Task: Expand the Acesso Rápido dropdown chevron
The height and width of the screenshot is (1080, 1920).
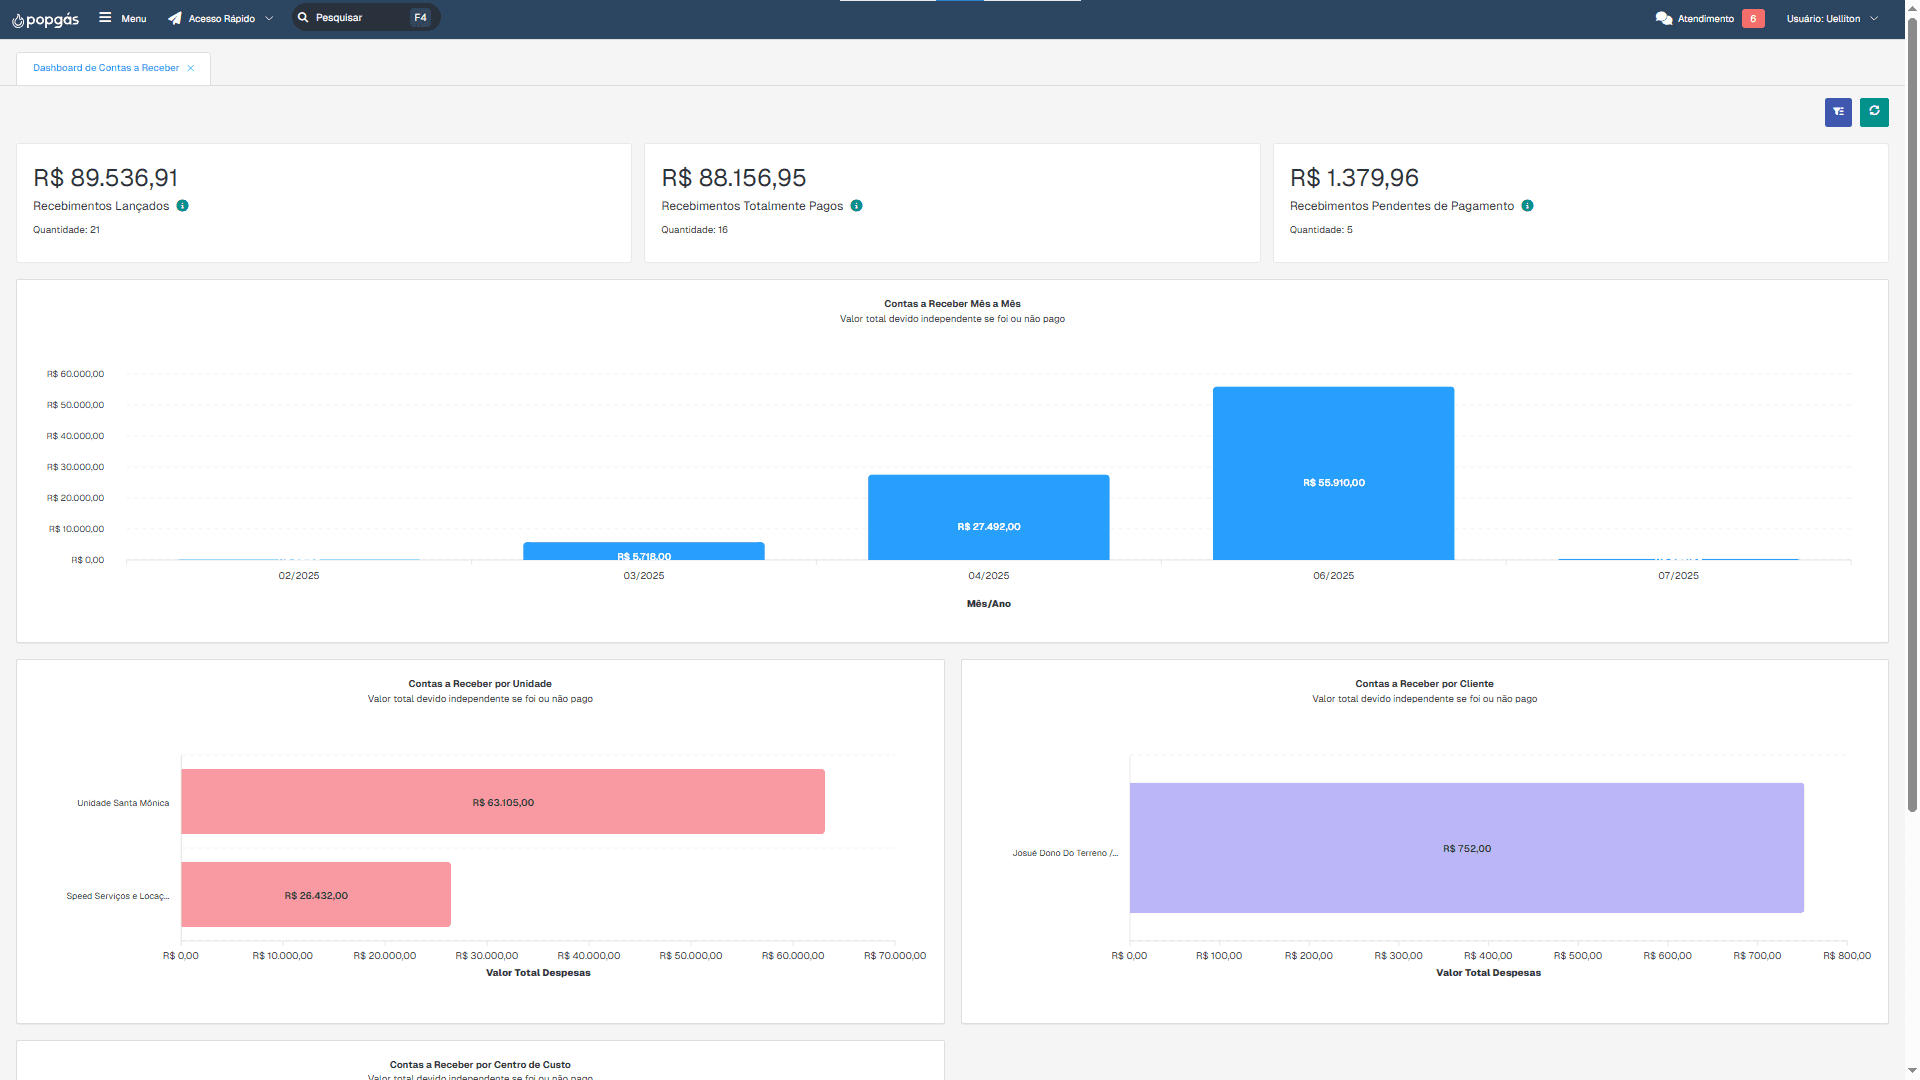Action: 269,18
